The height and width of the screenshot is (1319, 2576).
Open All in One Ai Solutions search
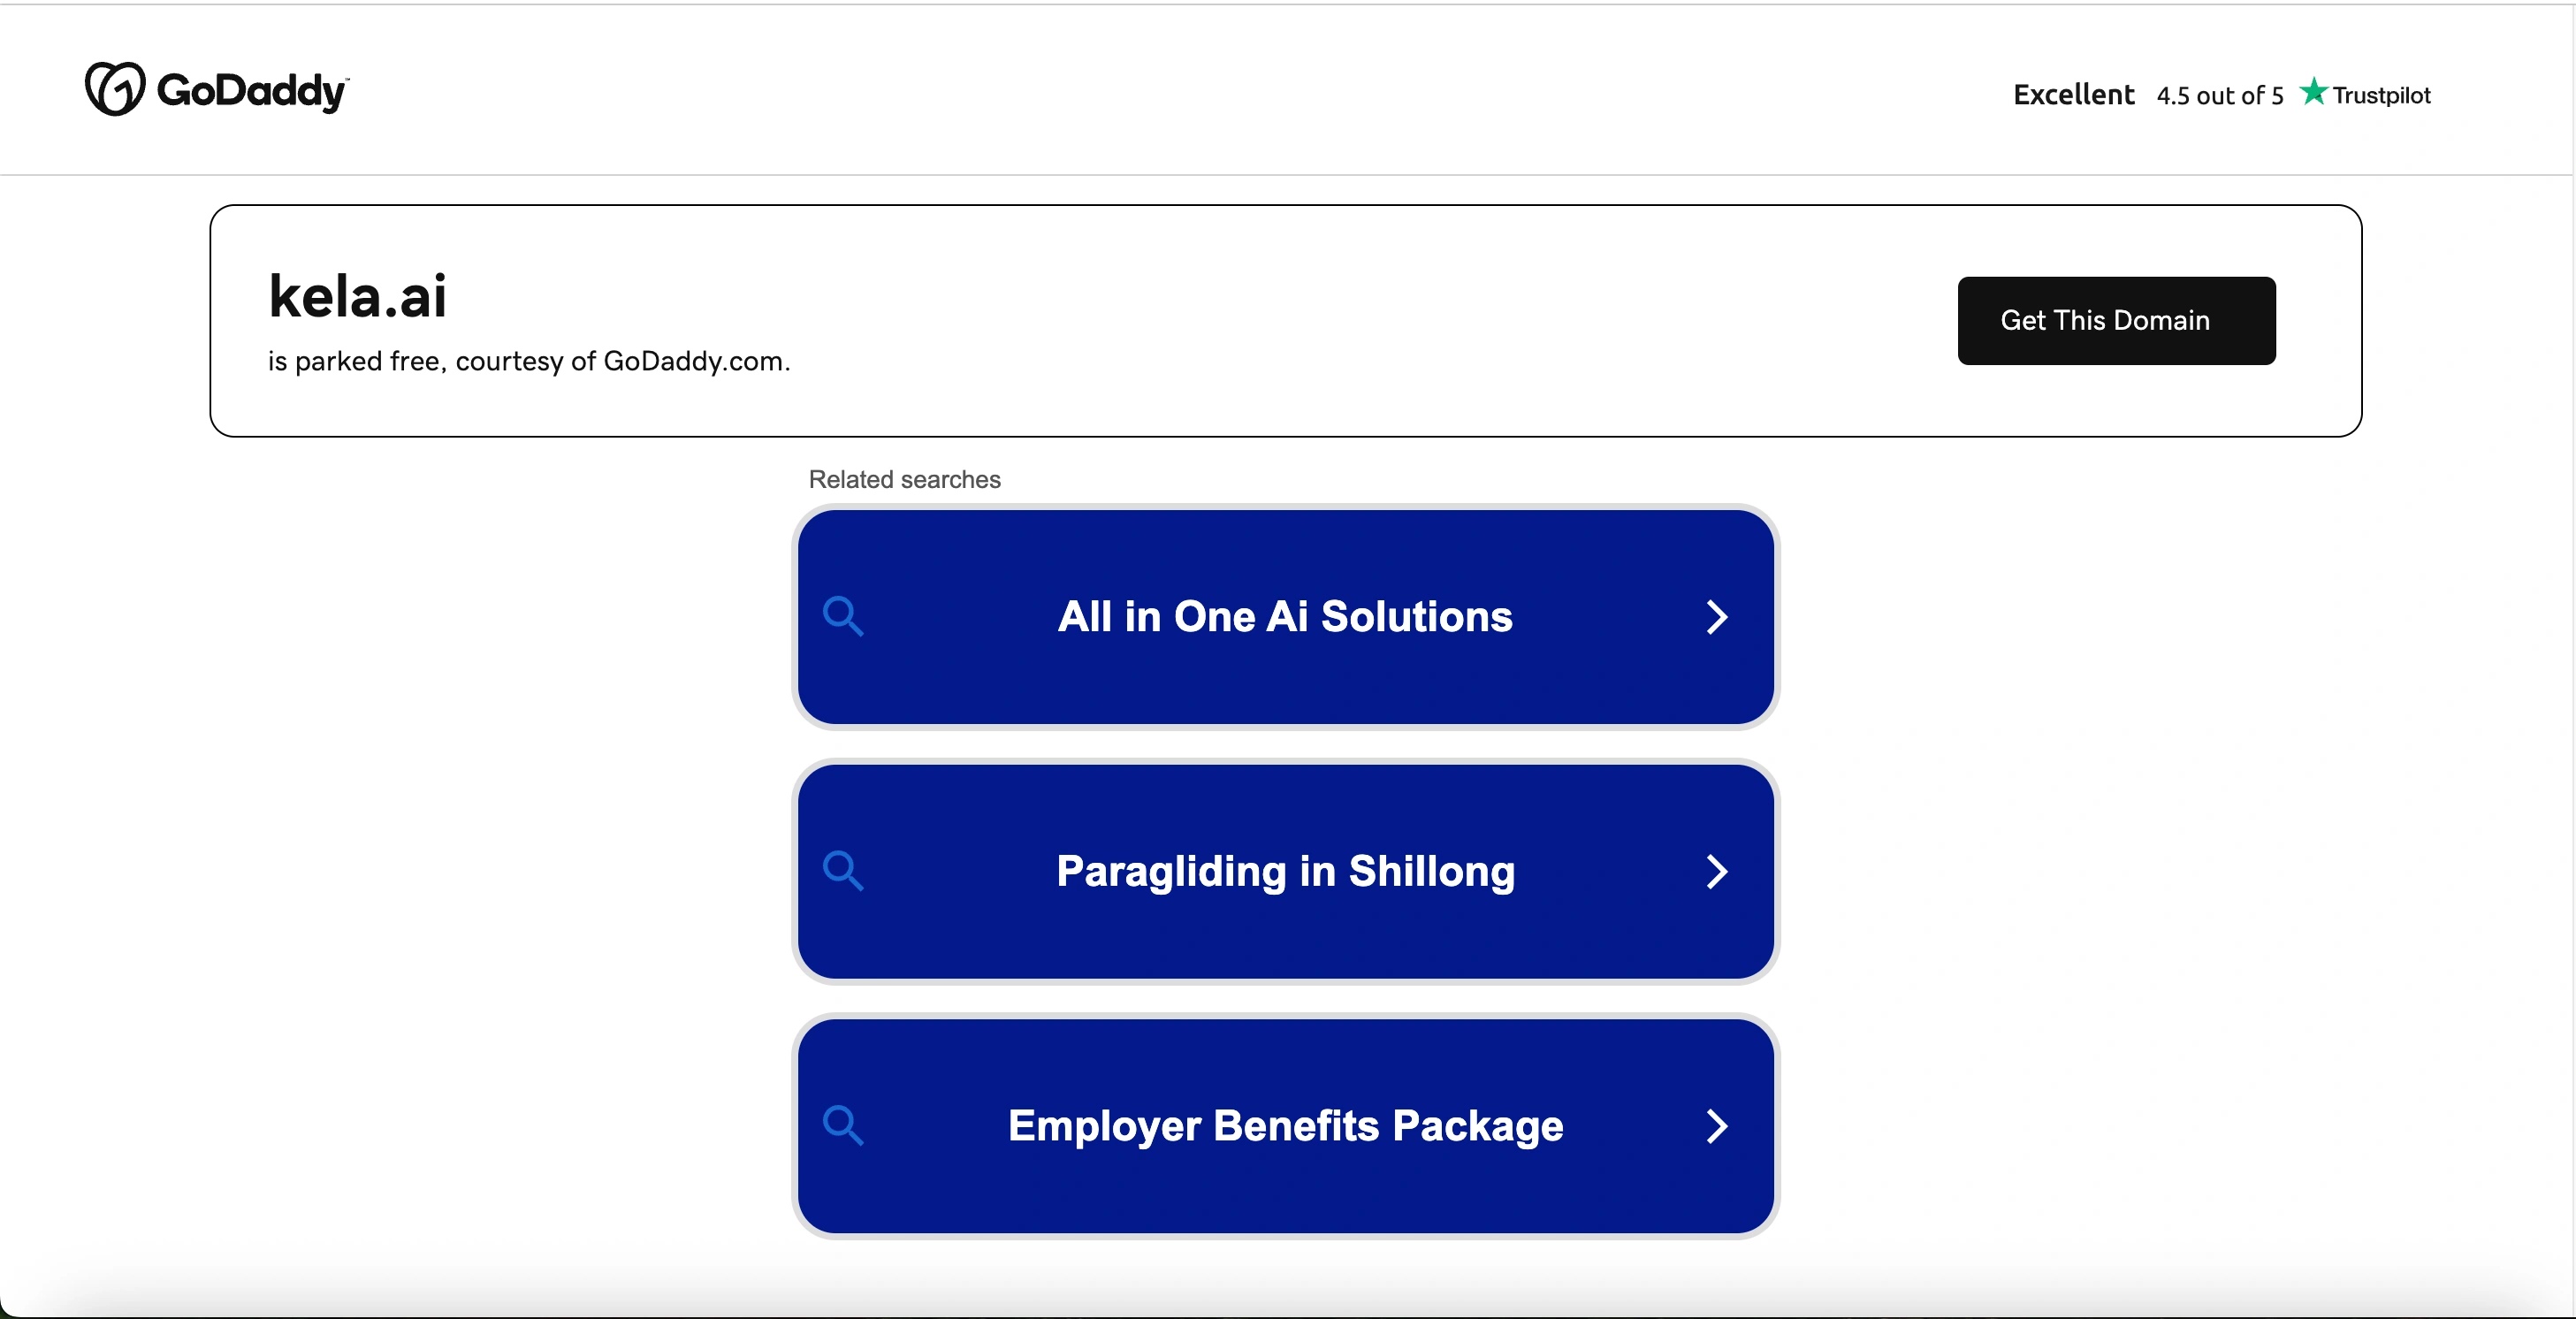(1285, 616)
